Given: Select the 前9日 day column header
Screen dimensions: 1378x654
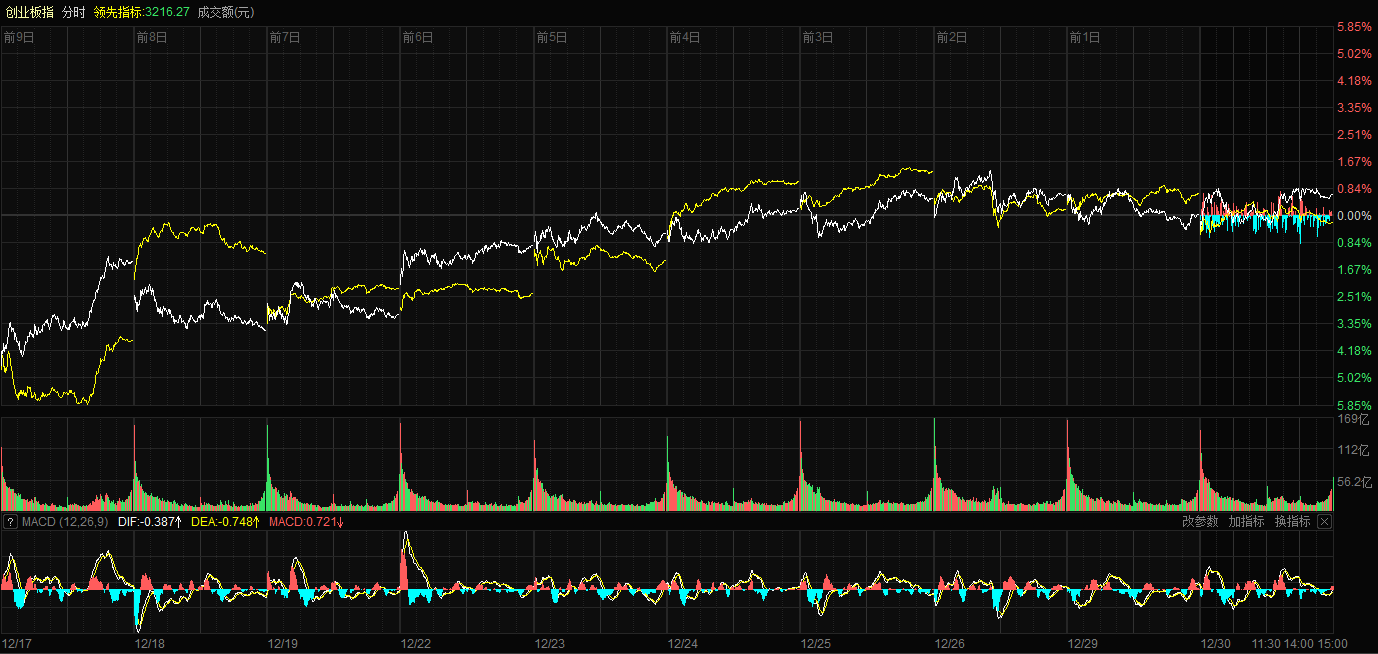Looking at the screenshot, I should 19,38.
